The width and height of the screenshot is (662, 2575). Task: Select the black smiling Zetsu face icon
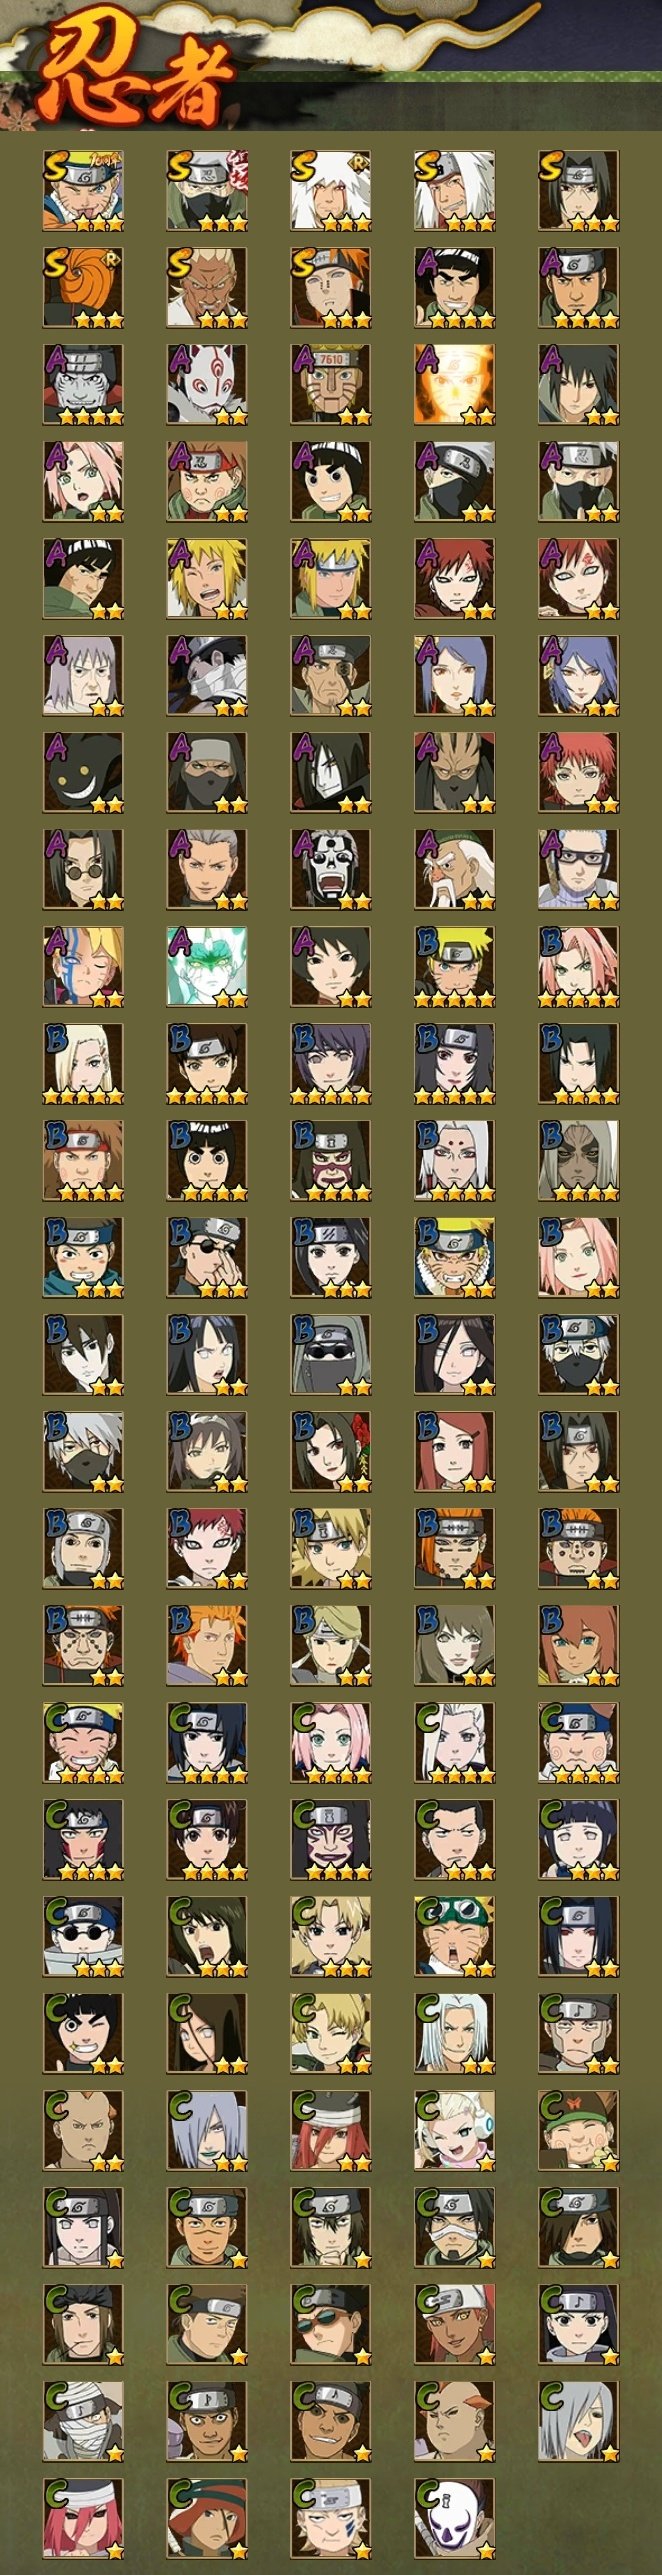pos(83,773)
